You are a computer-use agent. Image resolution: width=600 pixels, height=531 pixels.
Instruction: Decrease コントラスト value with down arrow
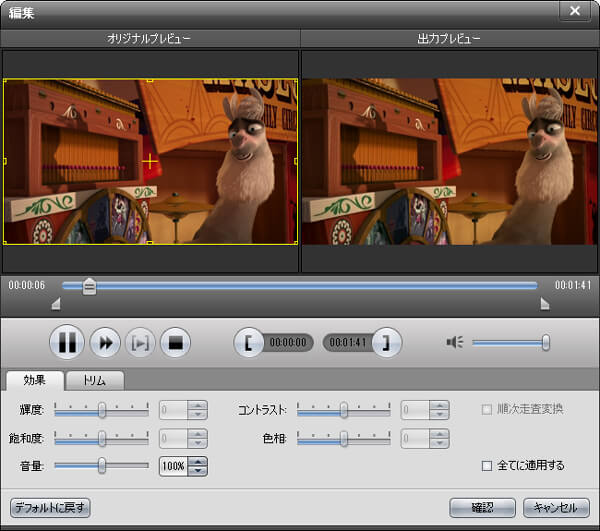439,415
